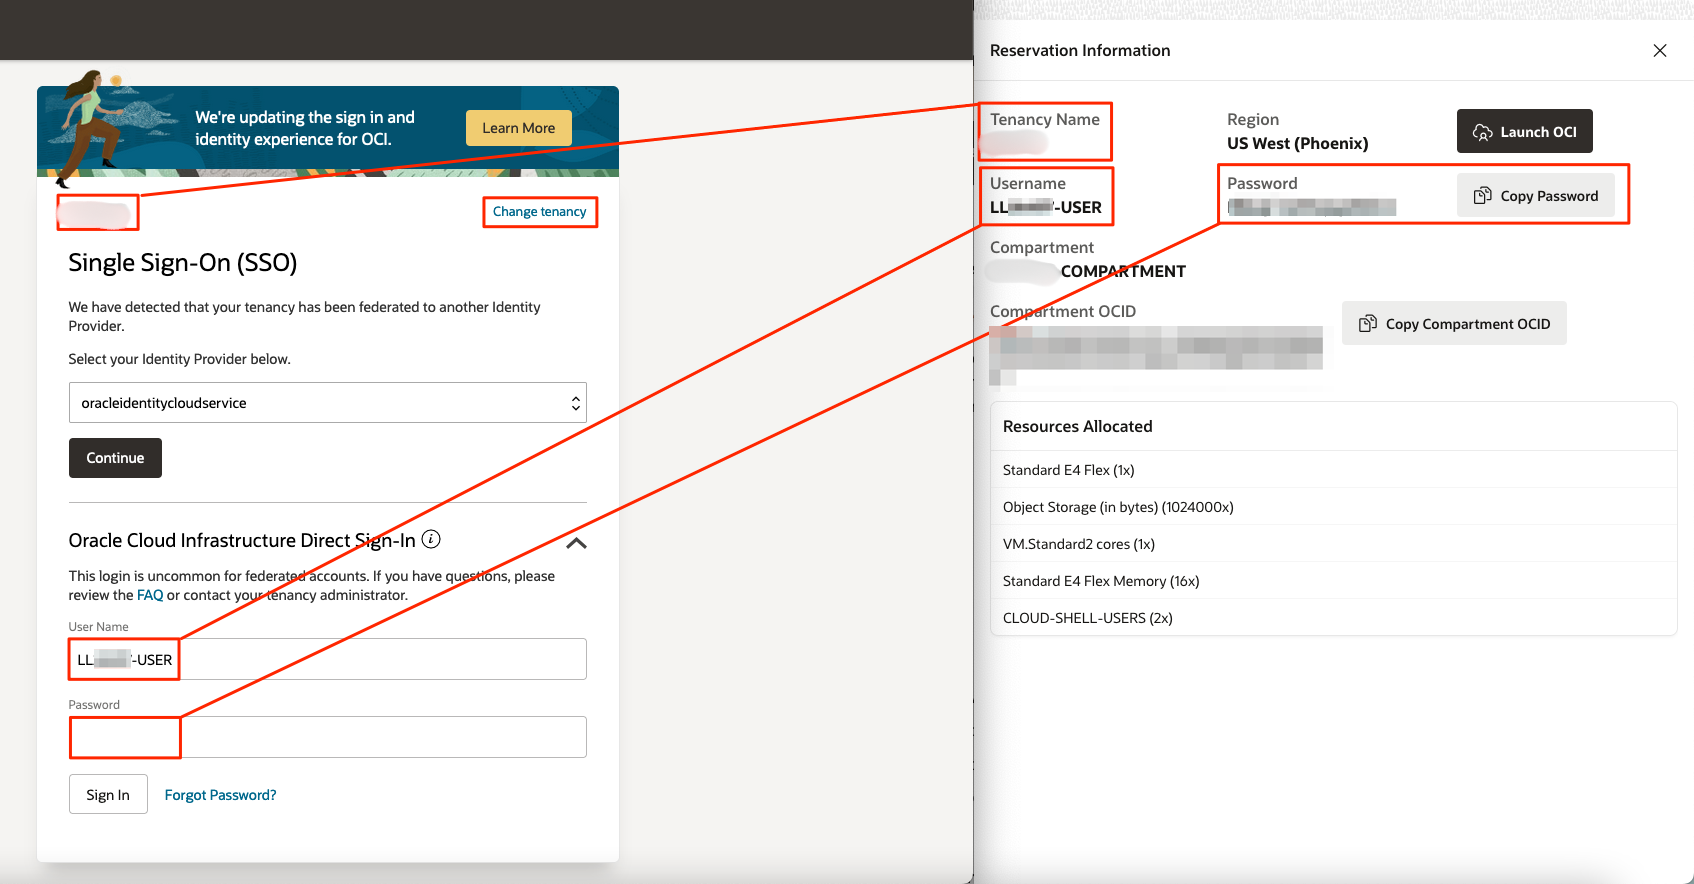The height and width of the screenshot is (884, 1694).
Task: Click the Forgot Password? link
Action: coord(220,795)
